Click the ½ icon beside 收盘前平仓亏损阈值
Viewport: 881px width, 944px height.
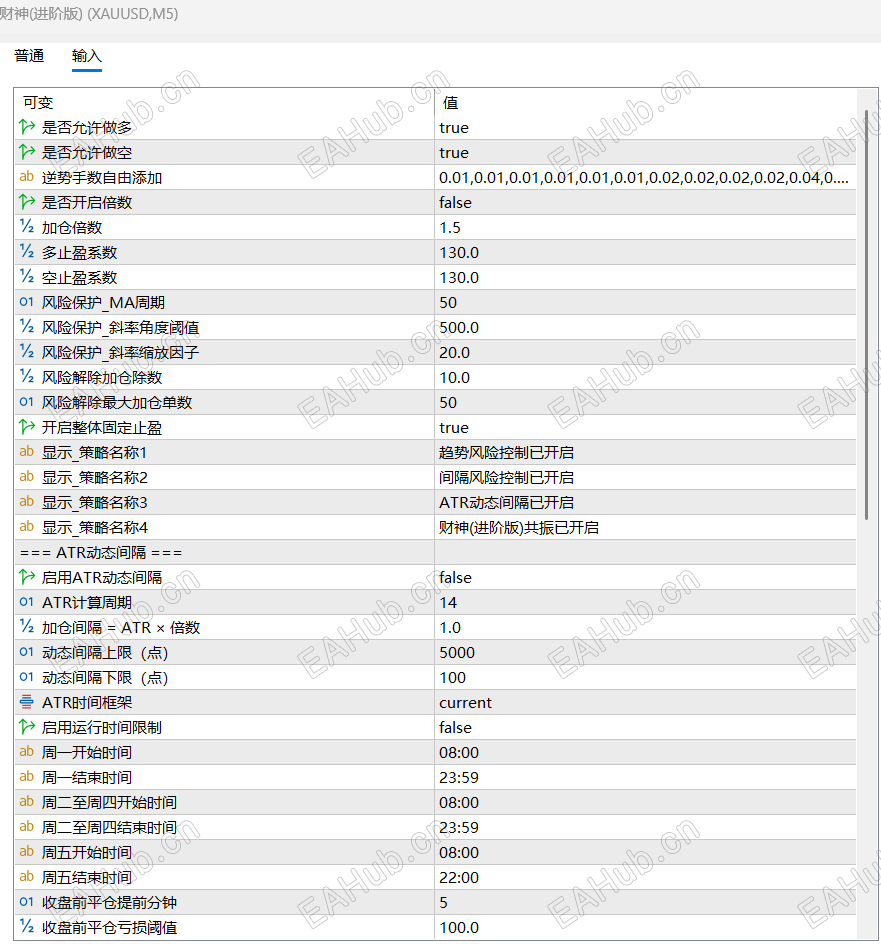[x=26, y=927]
